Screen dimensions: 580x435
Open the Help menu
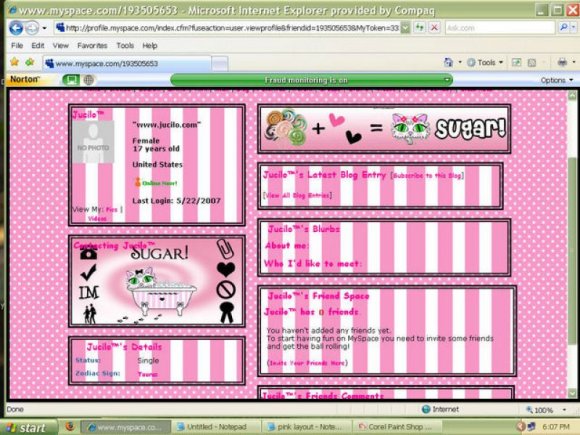click(150, 45)
